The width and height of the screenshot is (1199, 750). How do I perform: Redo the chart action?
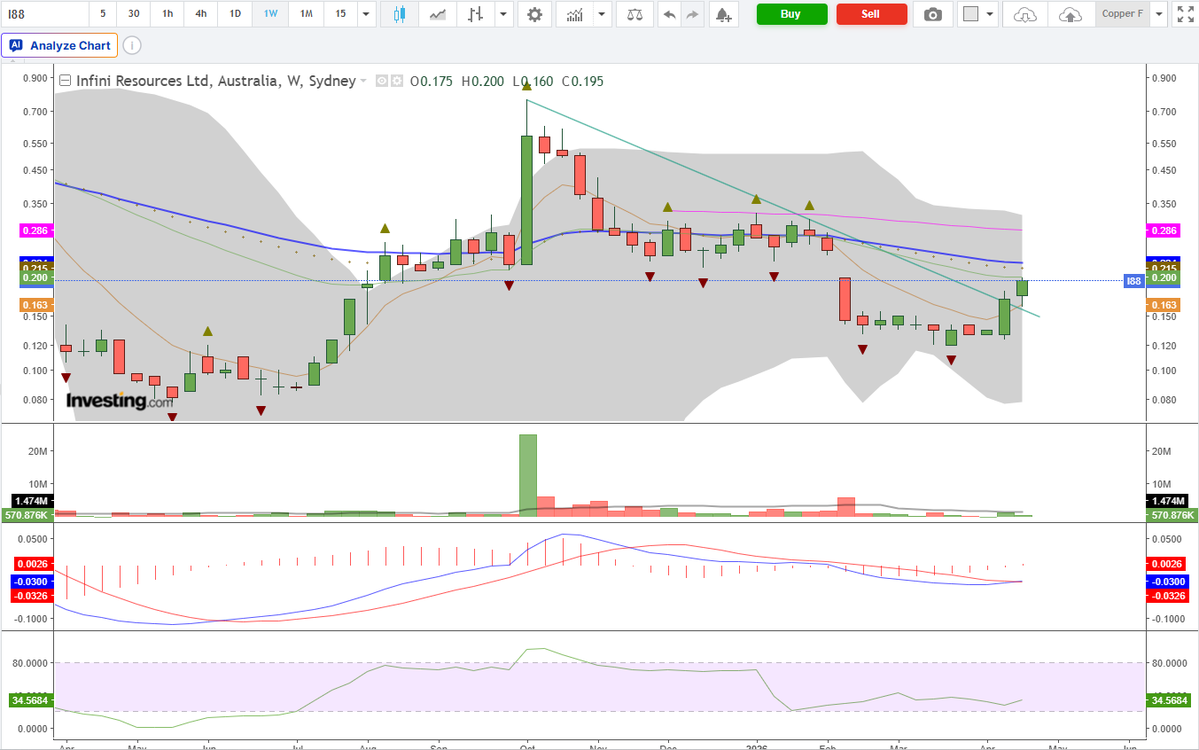[x=692, y=14]
